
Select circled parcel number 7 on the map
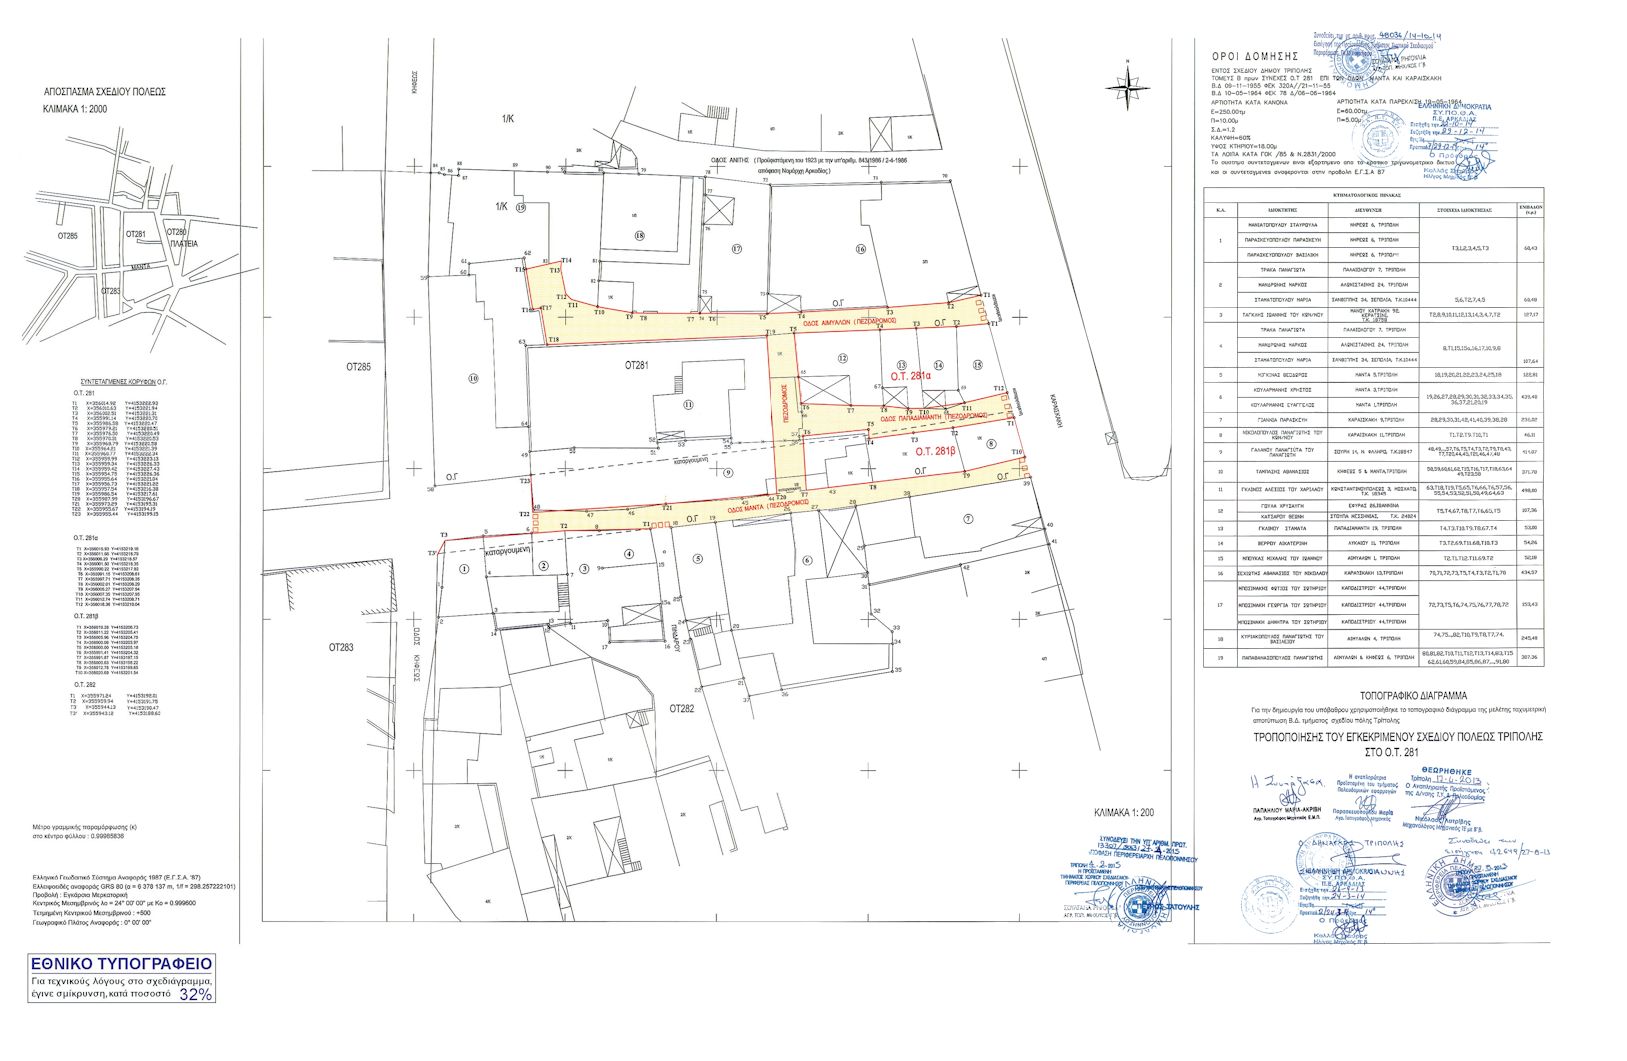[967, 518]
